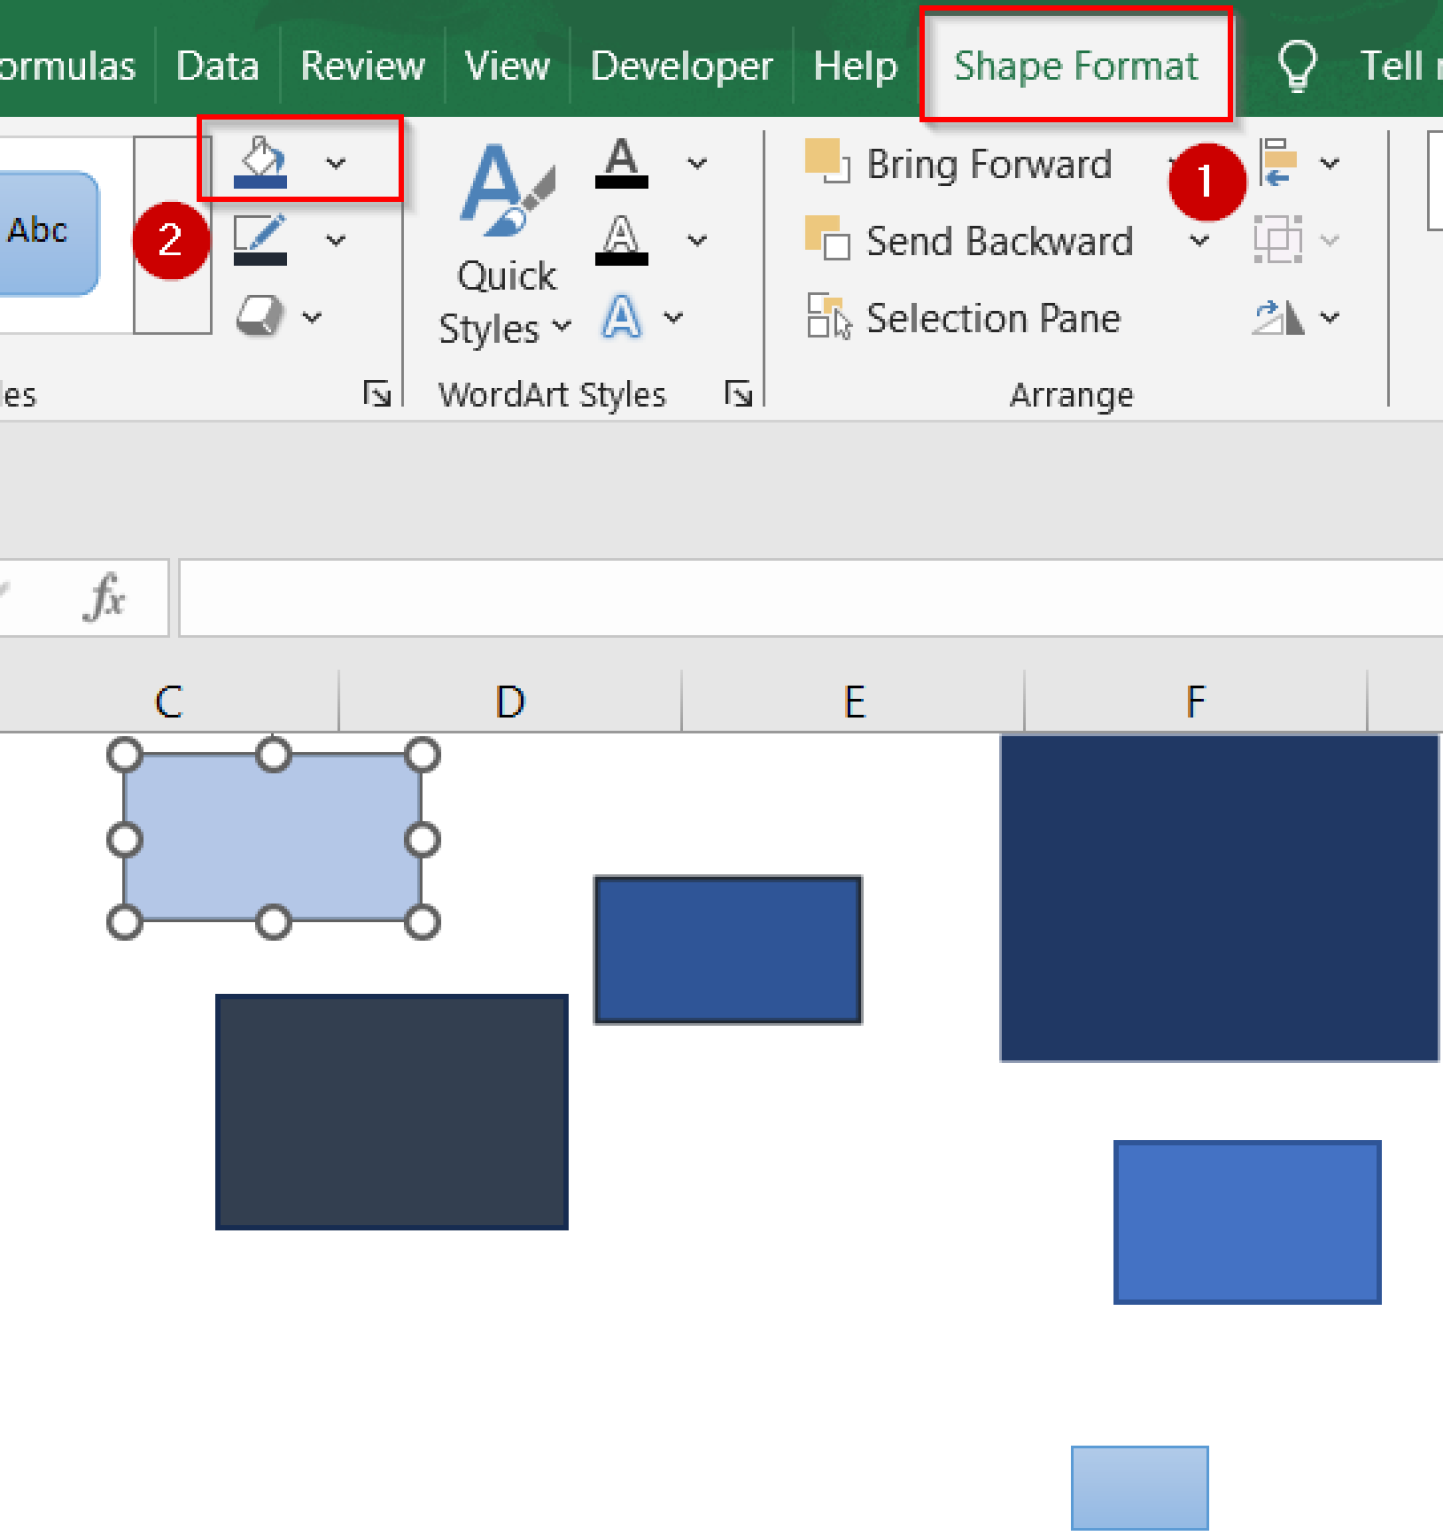Click the Text Outline icon
1443x1536 pixels.
coord(622,239)
